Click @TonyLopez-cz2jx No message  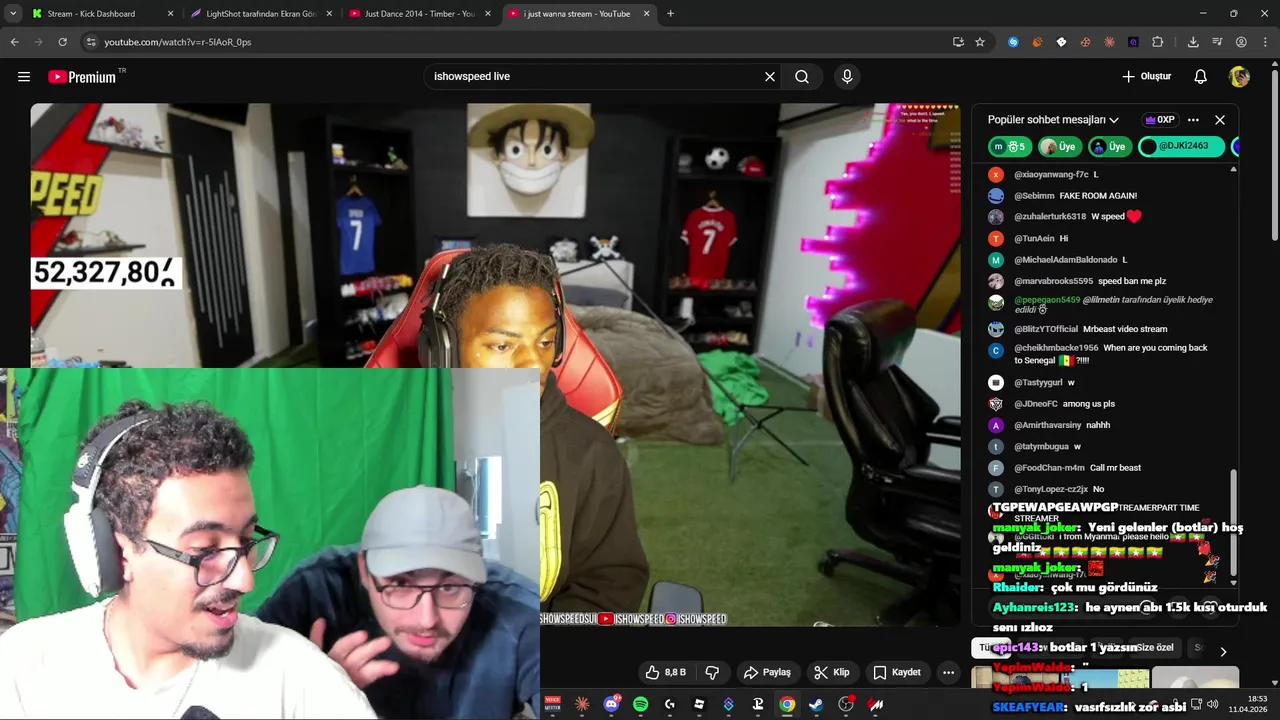coord(1059,489)
